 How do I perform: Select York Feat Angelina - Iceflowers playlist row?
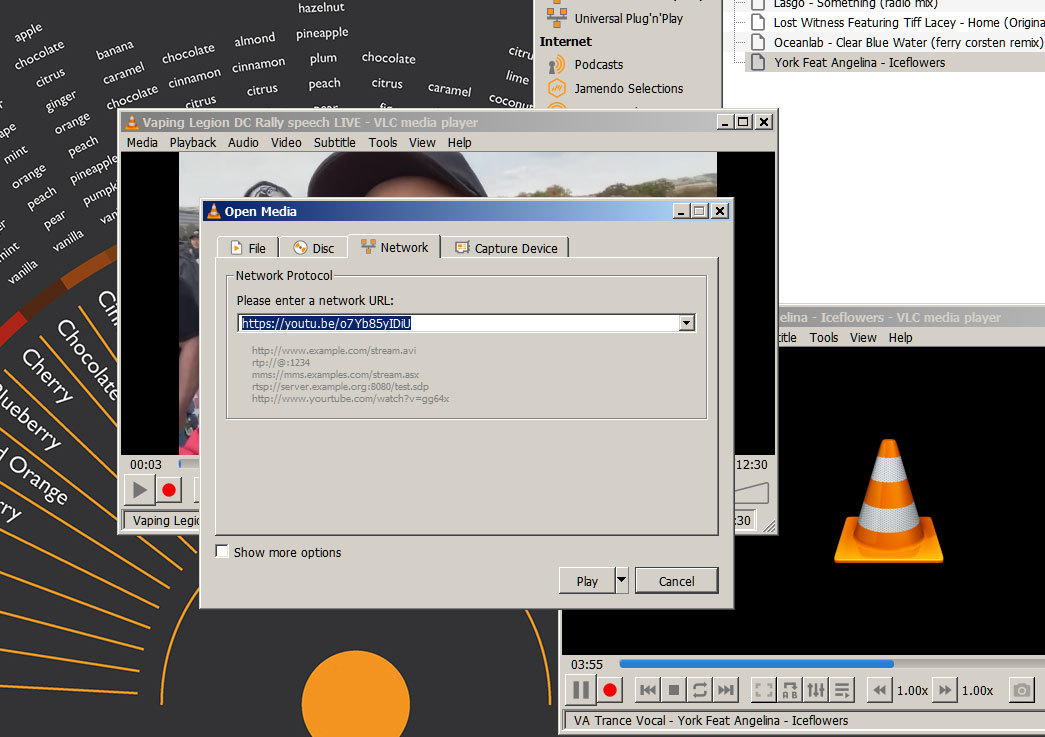click(893, 63)
